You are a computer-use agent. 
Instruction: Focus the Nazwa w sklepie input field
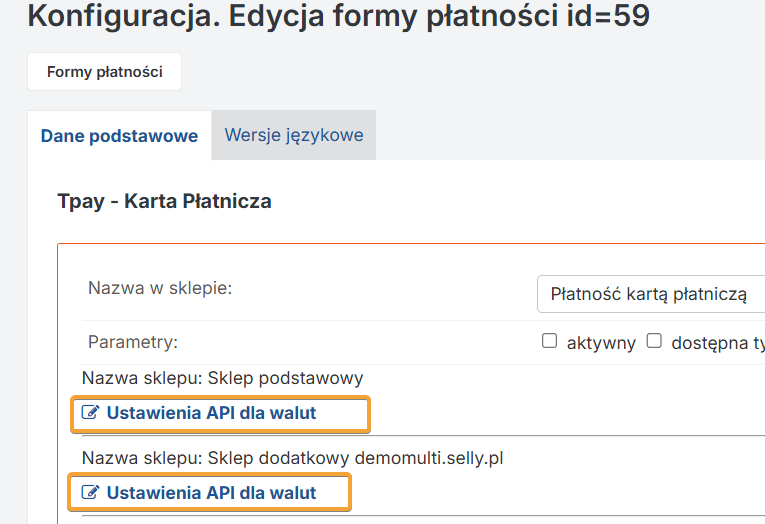point(650,294)
